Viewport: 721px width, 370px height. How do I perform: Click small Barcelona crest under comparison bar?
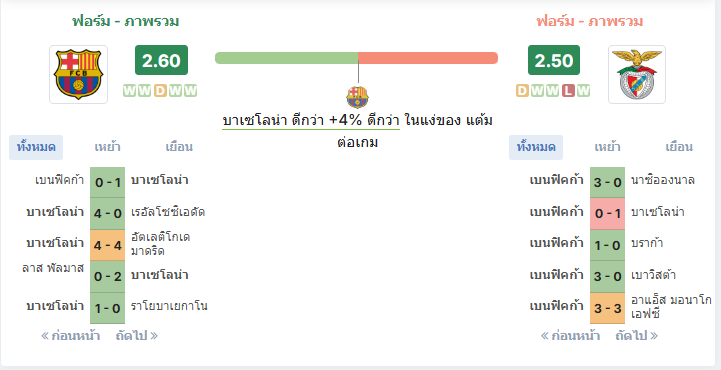tap(357, 97)
